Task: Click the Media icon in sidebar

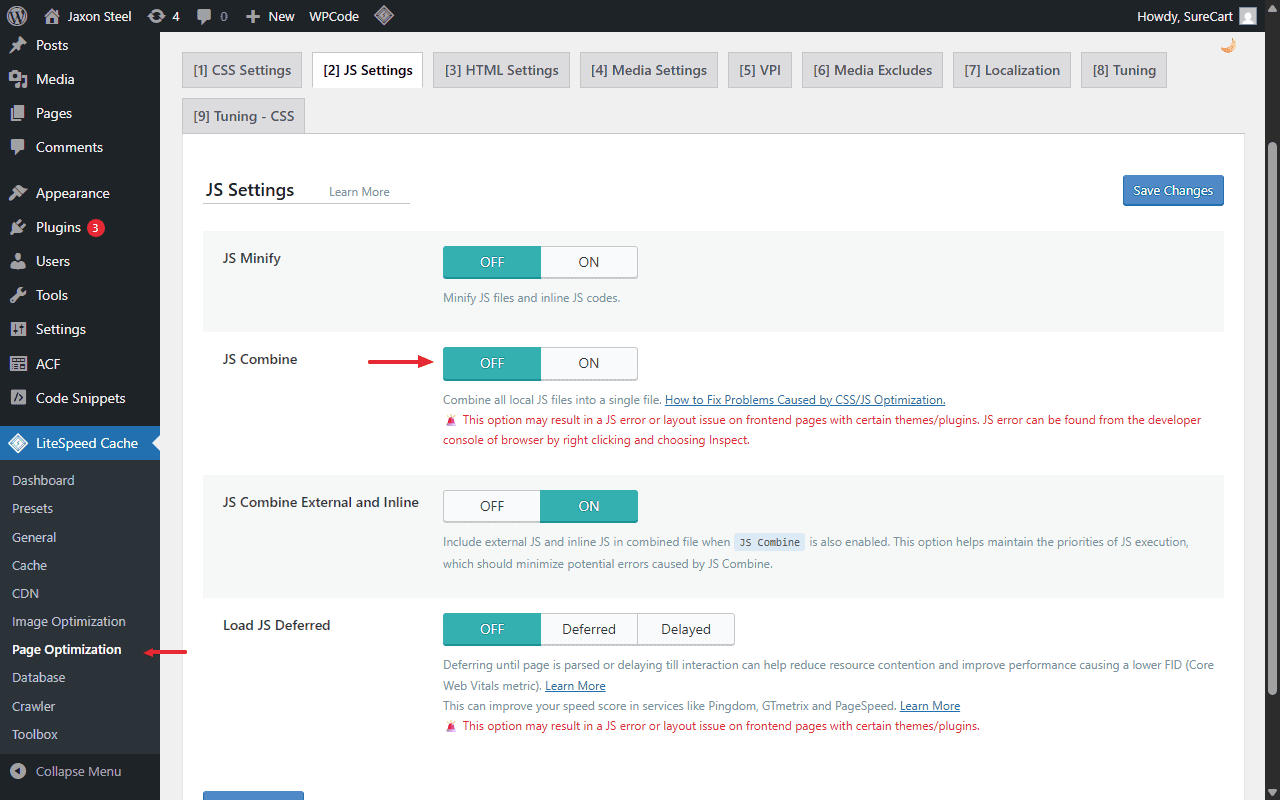Action: coord(18,79)
